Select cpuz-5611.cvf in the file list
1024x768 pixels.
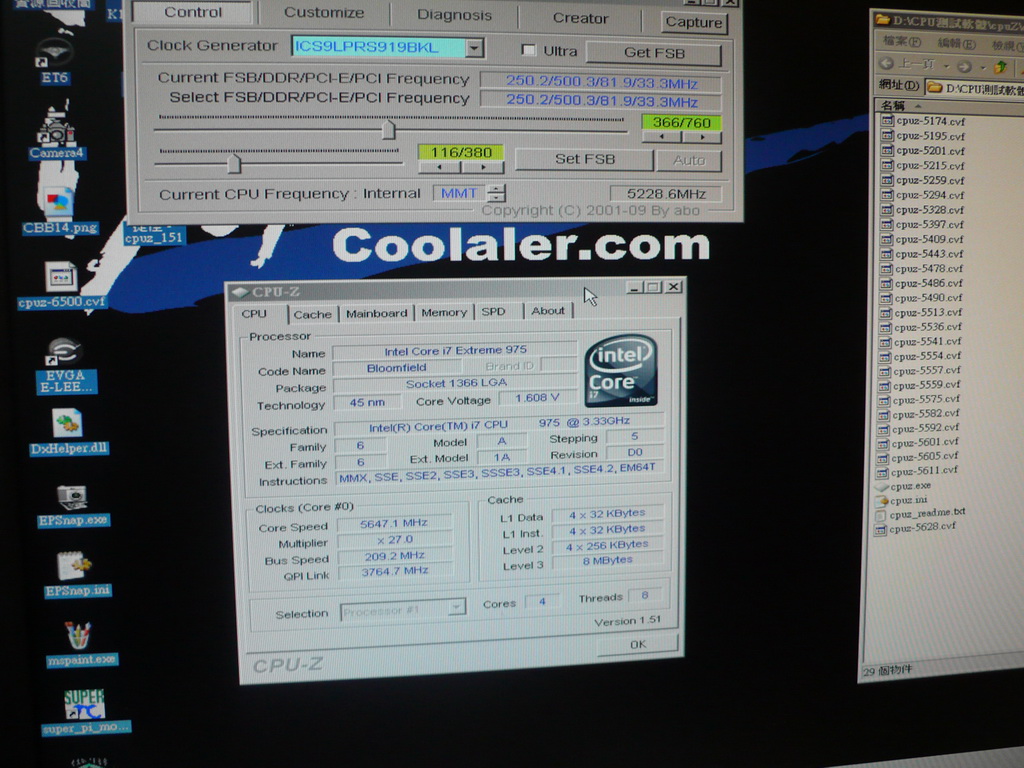point(917,471)
